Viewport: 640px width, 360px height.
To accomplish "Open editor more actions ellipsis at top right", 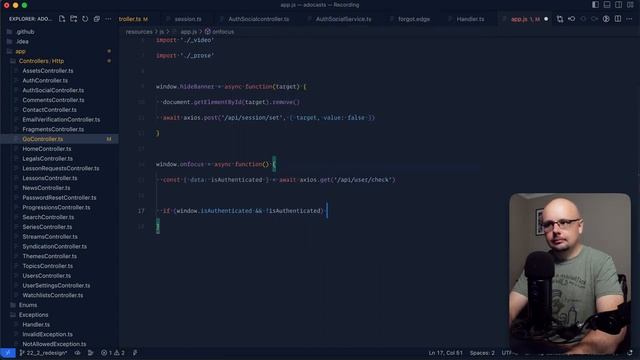I will 629,19.
